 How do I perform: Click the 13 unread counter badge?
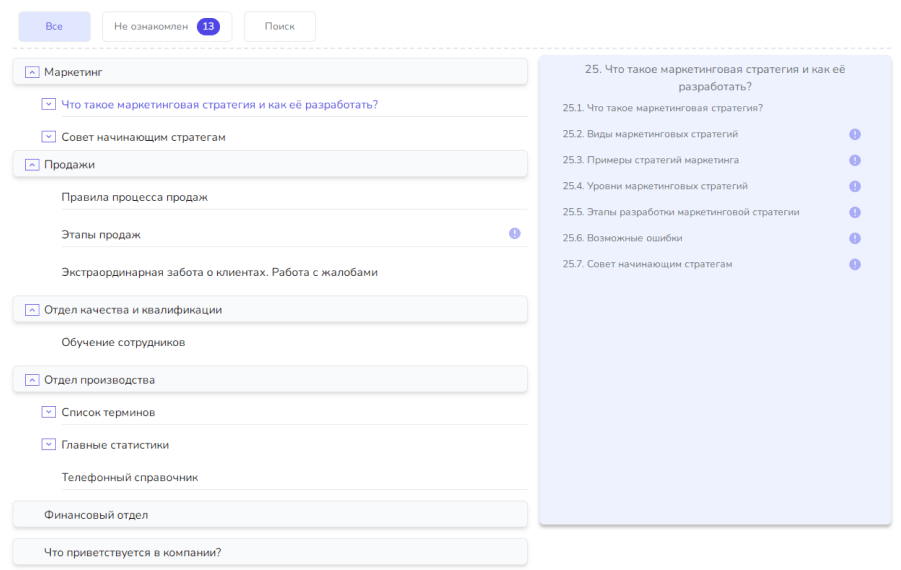click(208, 27)
